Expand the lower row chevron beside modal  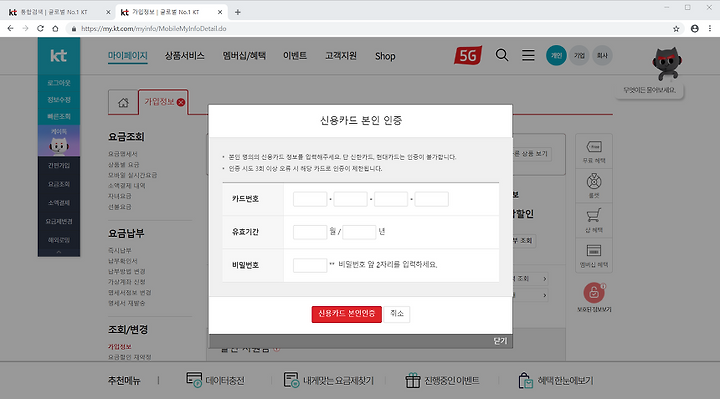pos(545,295)
